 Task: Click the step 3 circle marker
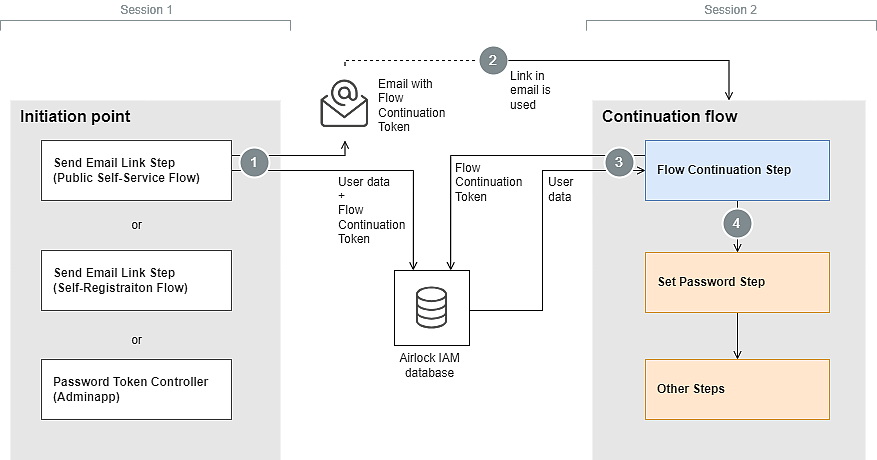click(619, 162)
